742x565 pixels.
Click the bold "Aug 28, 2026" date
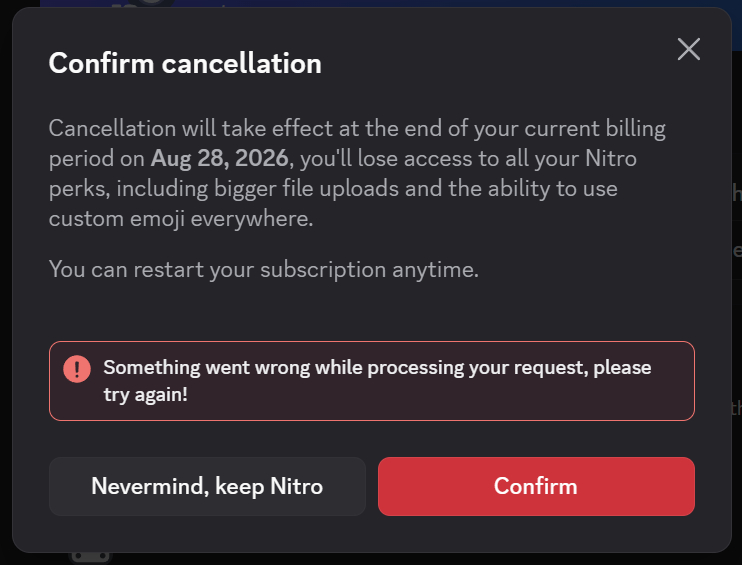coord(219,159)
